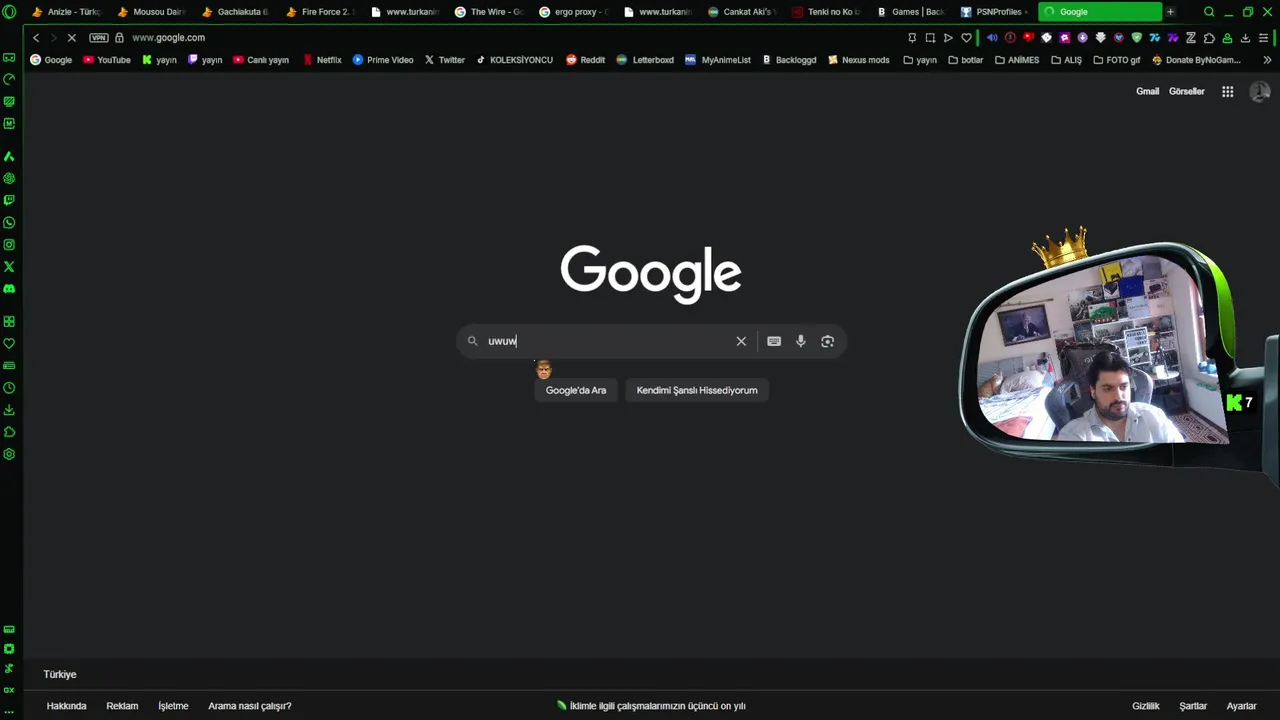Open the sidebar history clock icon
Viewport: 1280px width, 720px height.
click(x=9, y=388)
